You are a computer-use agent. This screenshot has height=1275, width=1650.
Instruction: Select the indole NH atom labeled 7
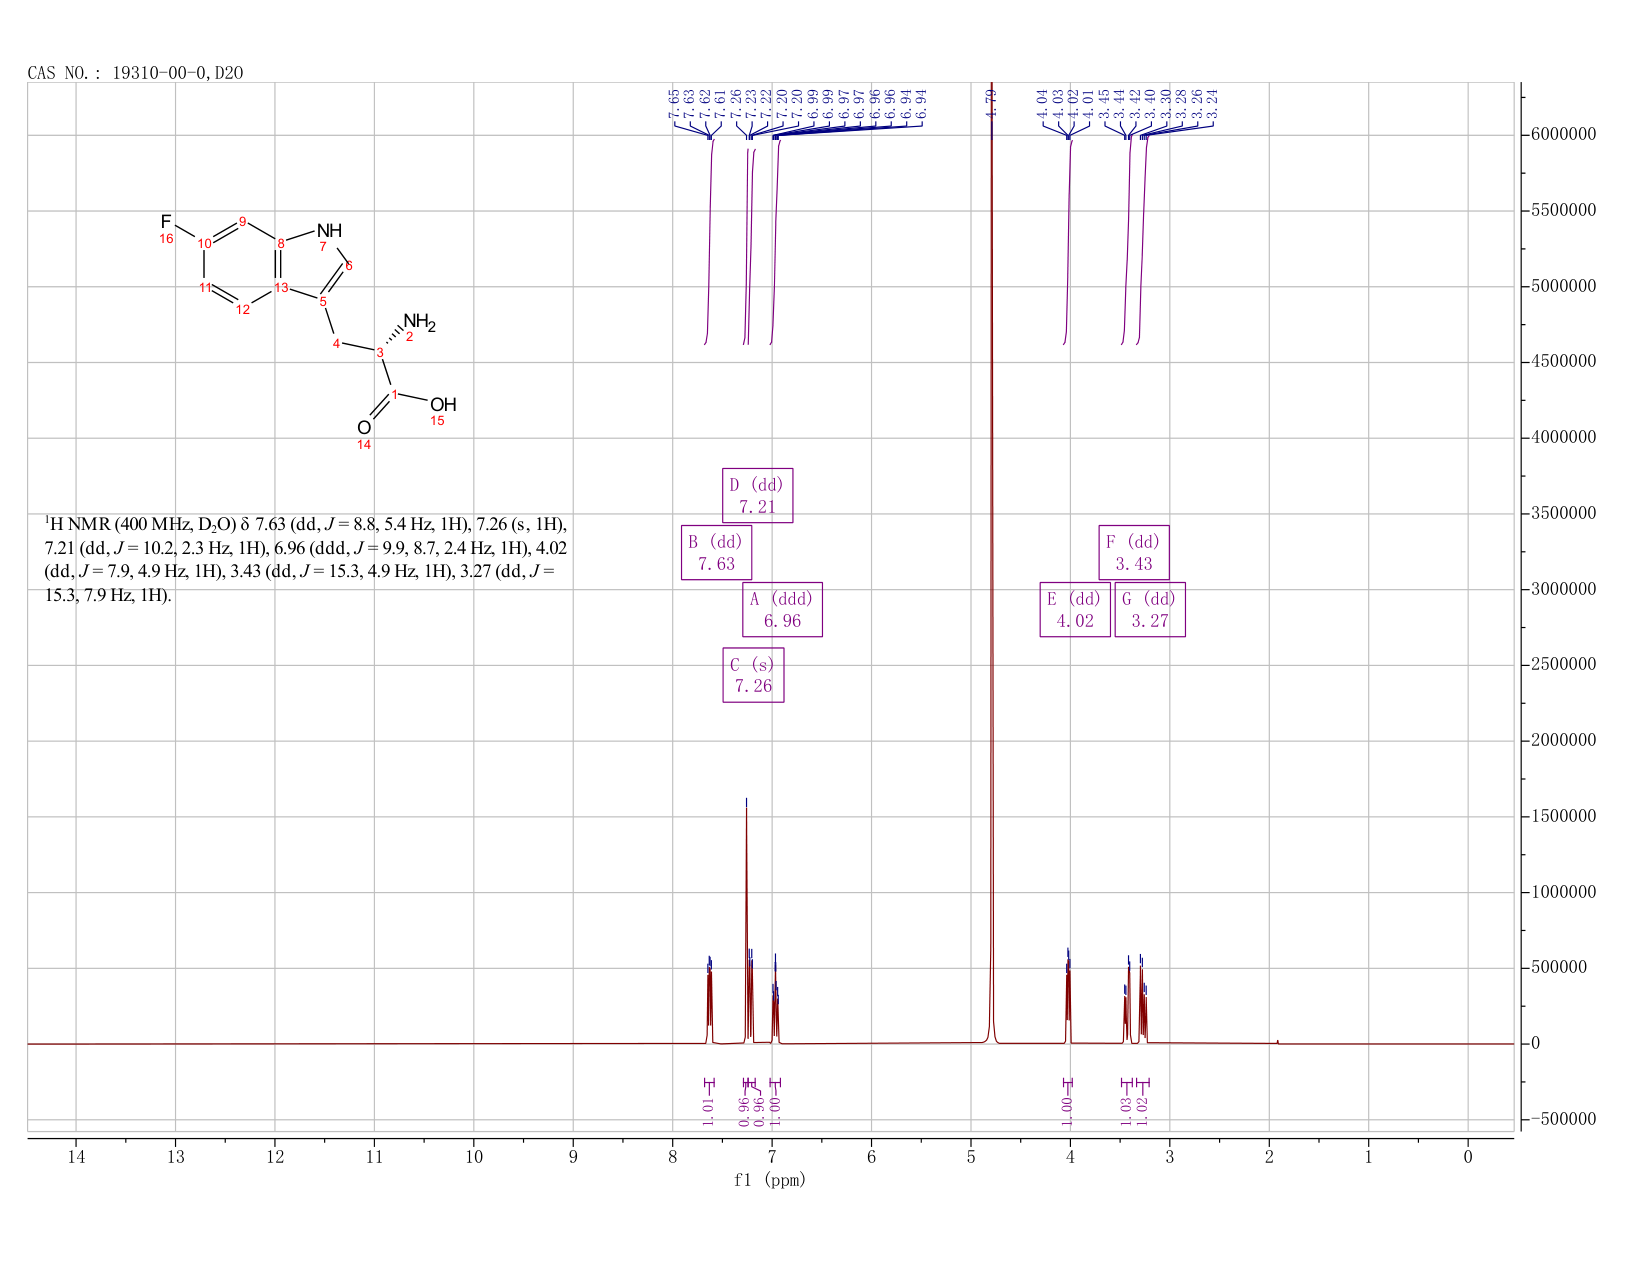[329, 231]
